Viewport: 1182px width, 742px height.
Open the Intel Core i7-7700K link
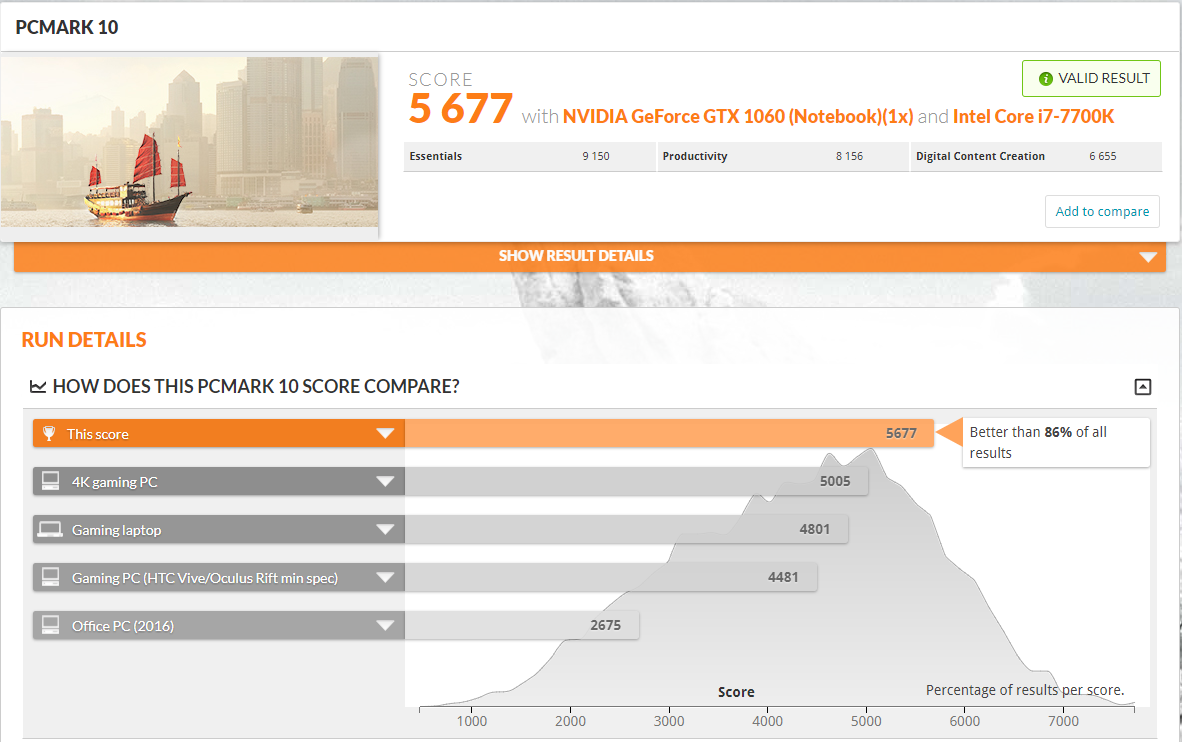point(1033,116)
